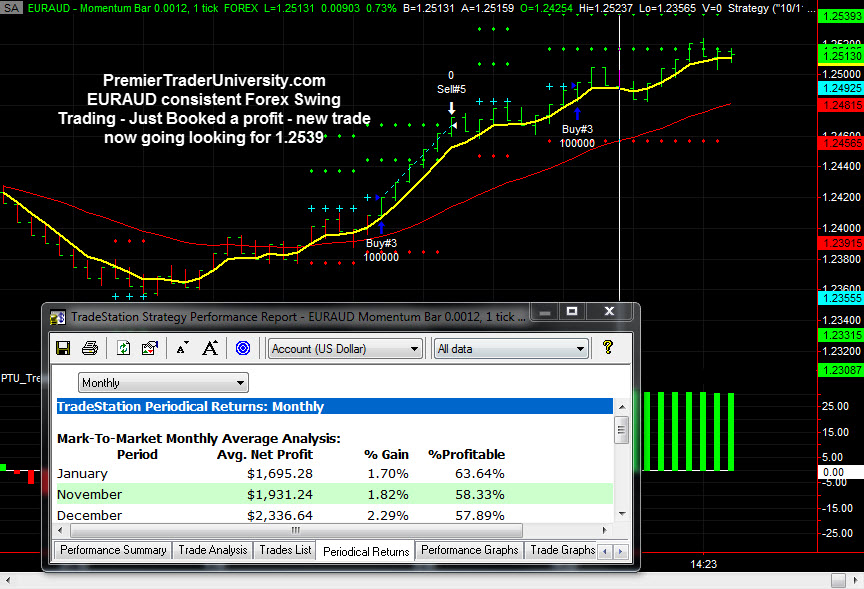Click the report horizontal scrollbar right arrow
The width and height of the screenshot is (864, 589).
(x=605, y=530)
